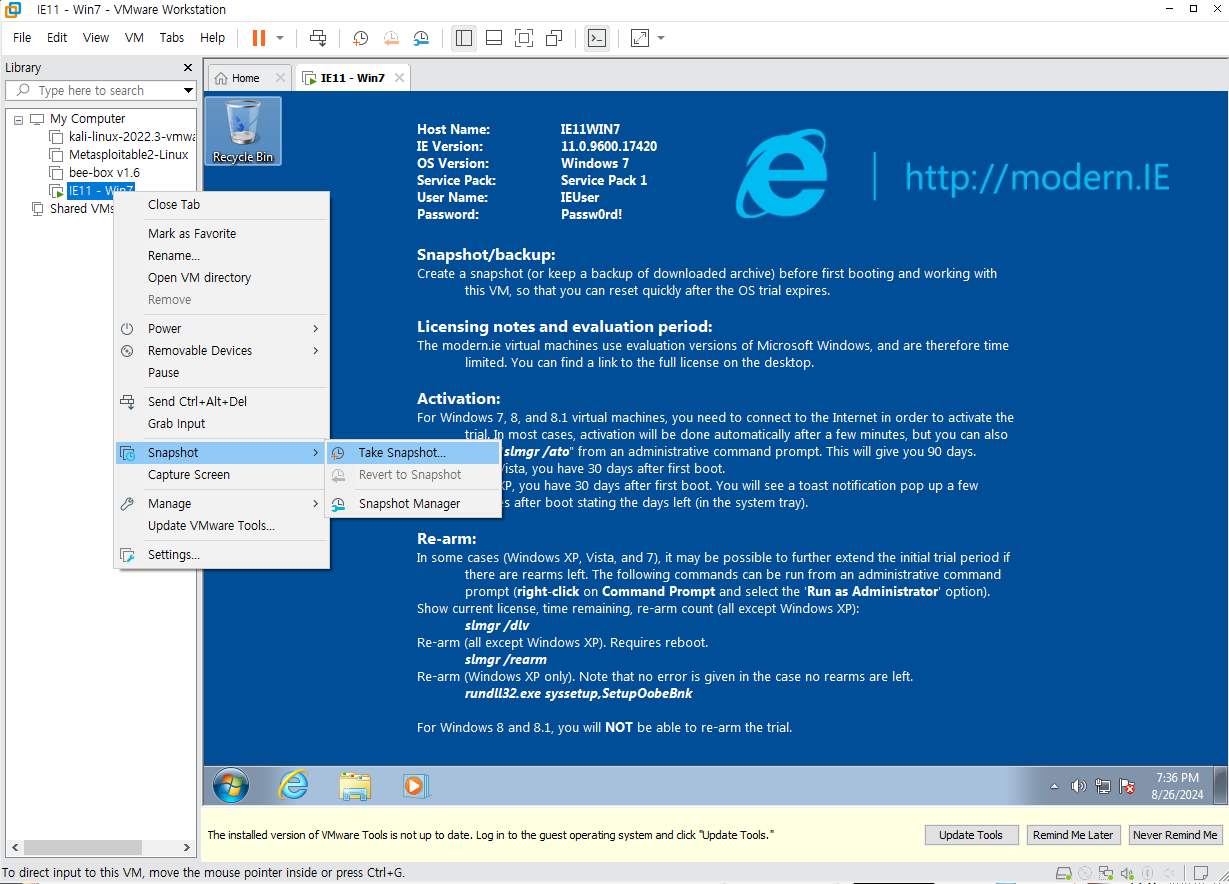Choose Mark as Favorite in context menu
This screenshot has width=1229, height=884.
click(222, 233)
